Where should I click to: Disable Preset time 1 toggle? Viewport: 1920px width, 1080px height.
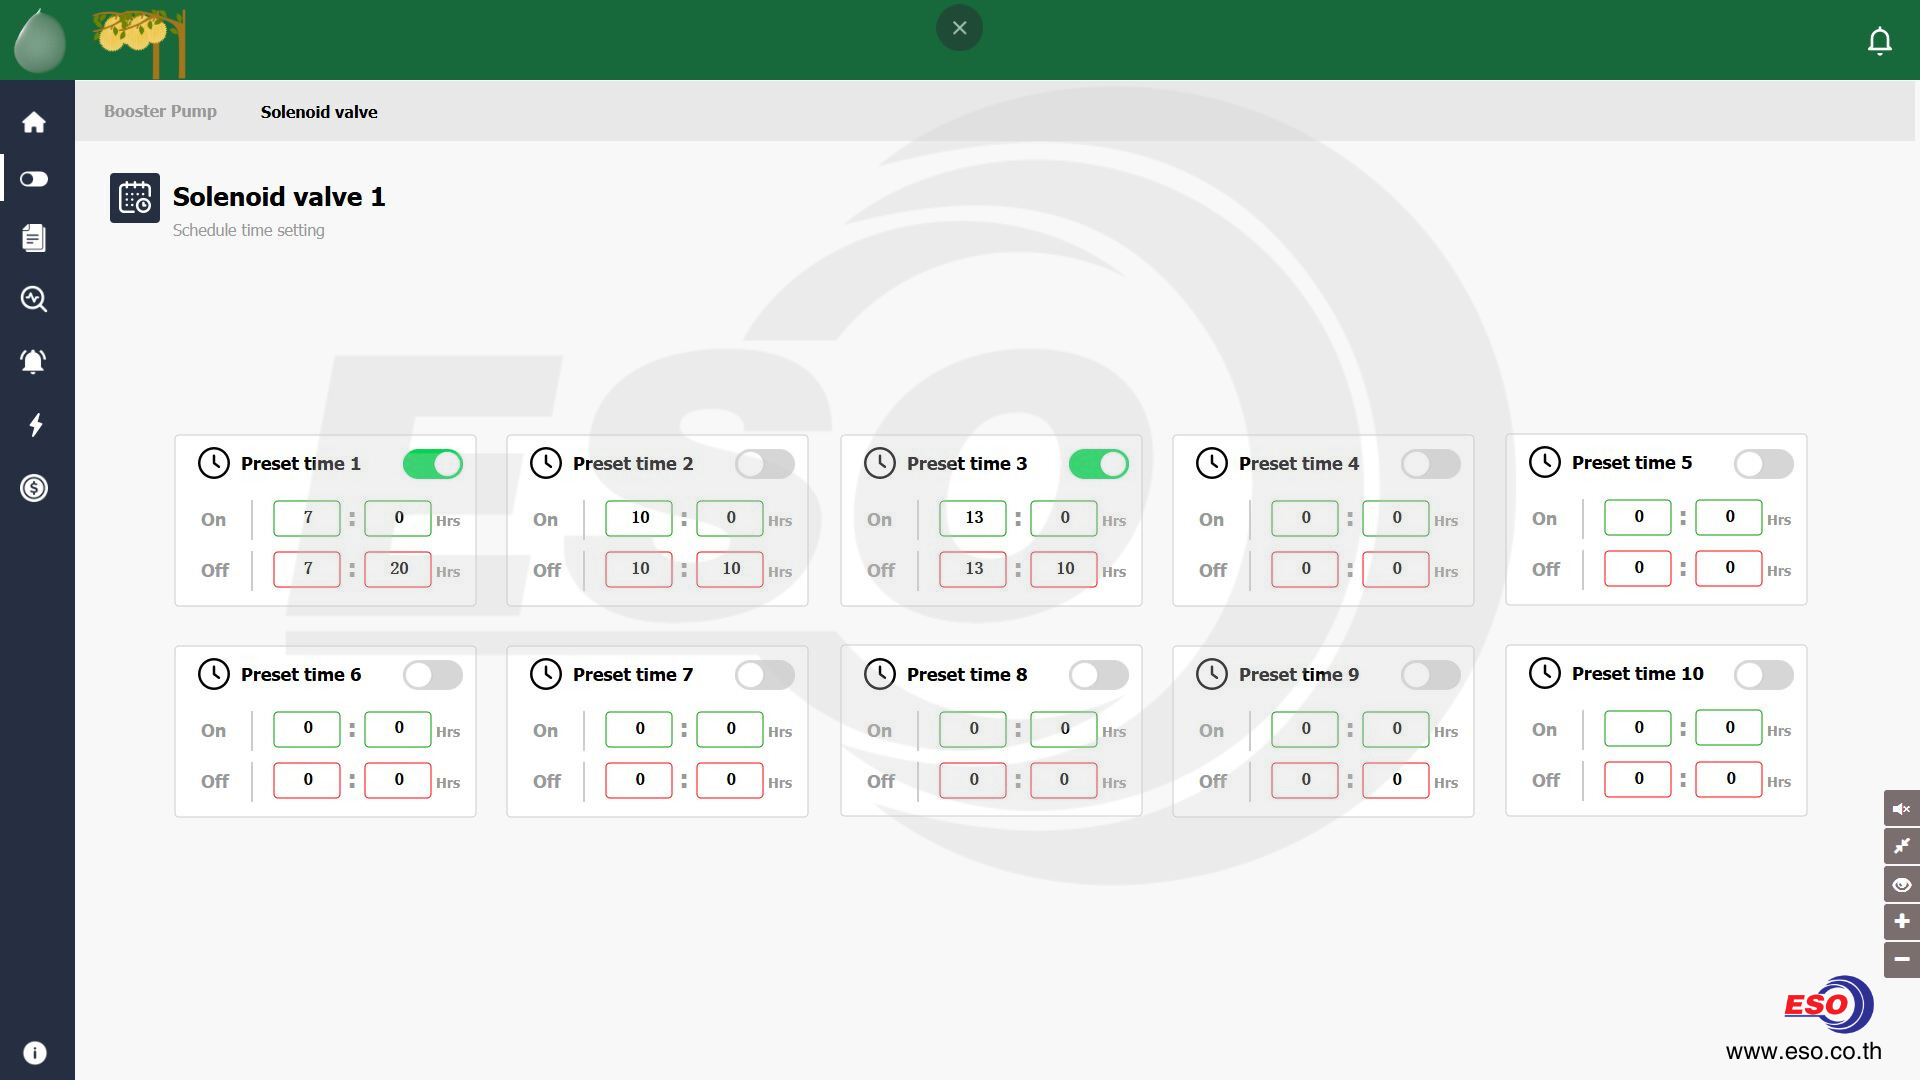[432, 464]
